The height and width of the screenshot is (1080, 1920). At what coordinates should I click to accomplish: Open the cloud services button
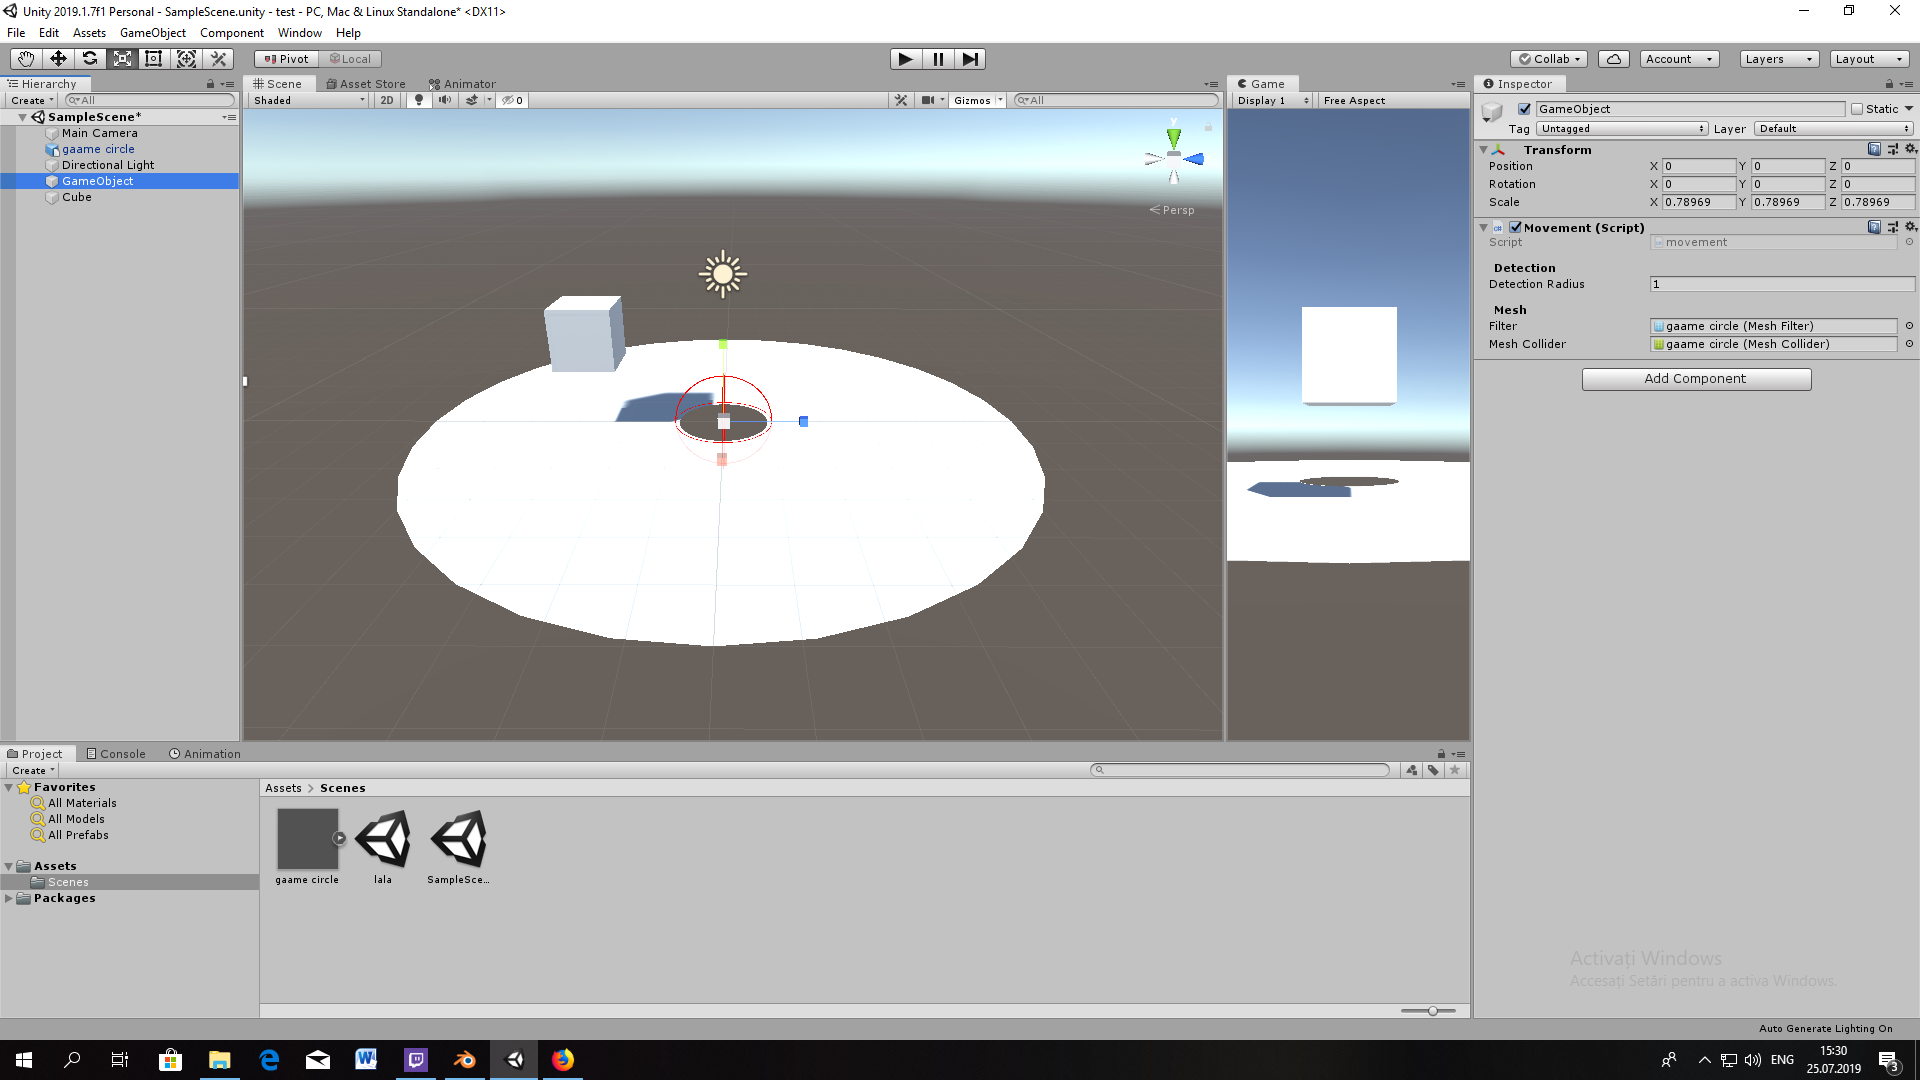(1613, 59)
